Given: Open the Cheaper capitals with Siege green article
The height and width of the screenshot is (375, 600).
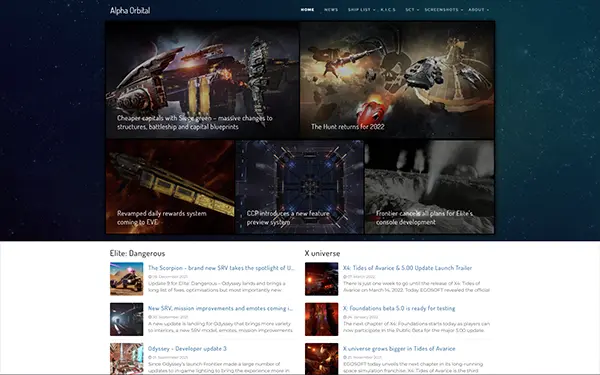Looking at the screenshot, I should pyautogui.click(x=202, y=80).
